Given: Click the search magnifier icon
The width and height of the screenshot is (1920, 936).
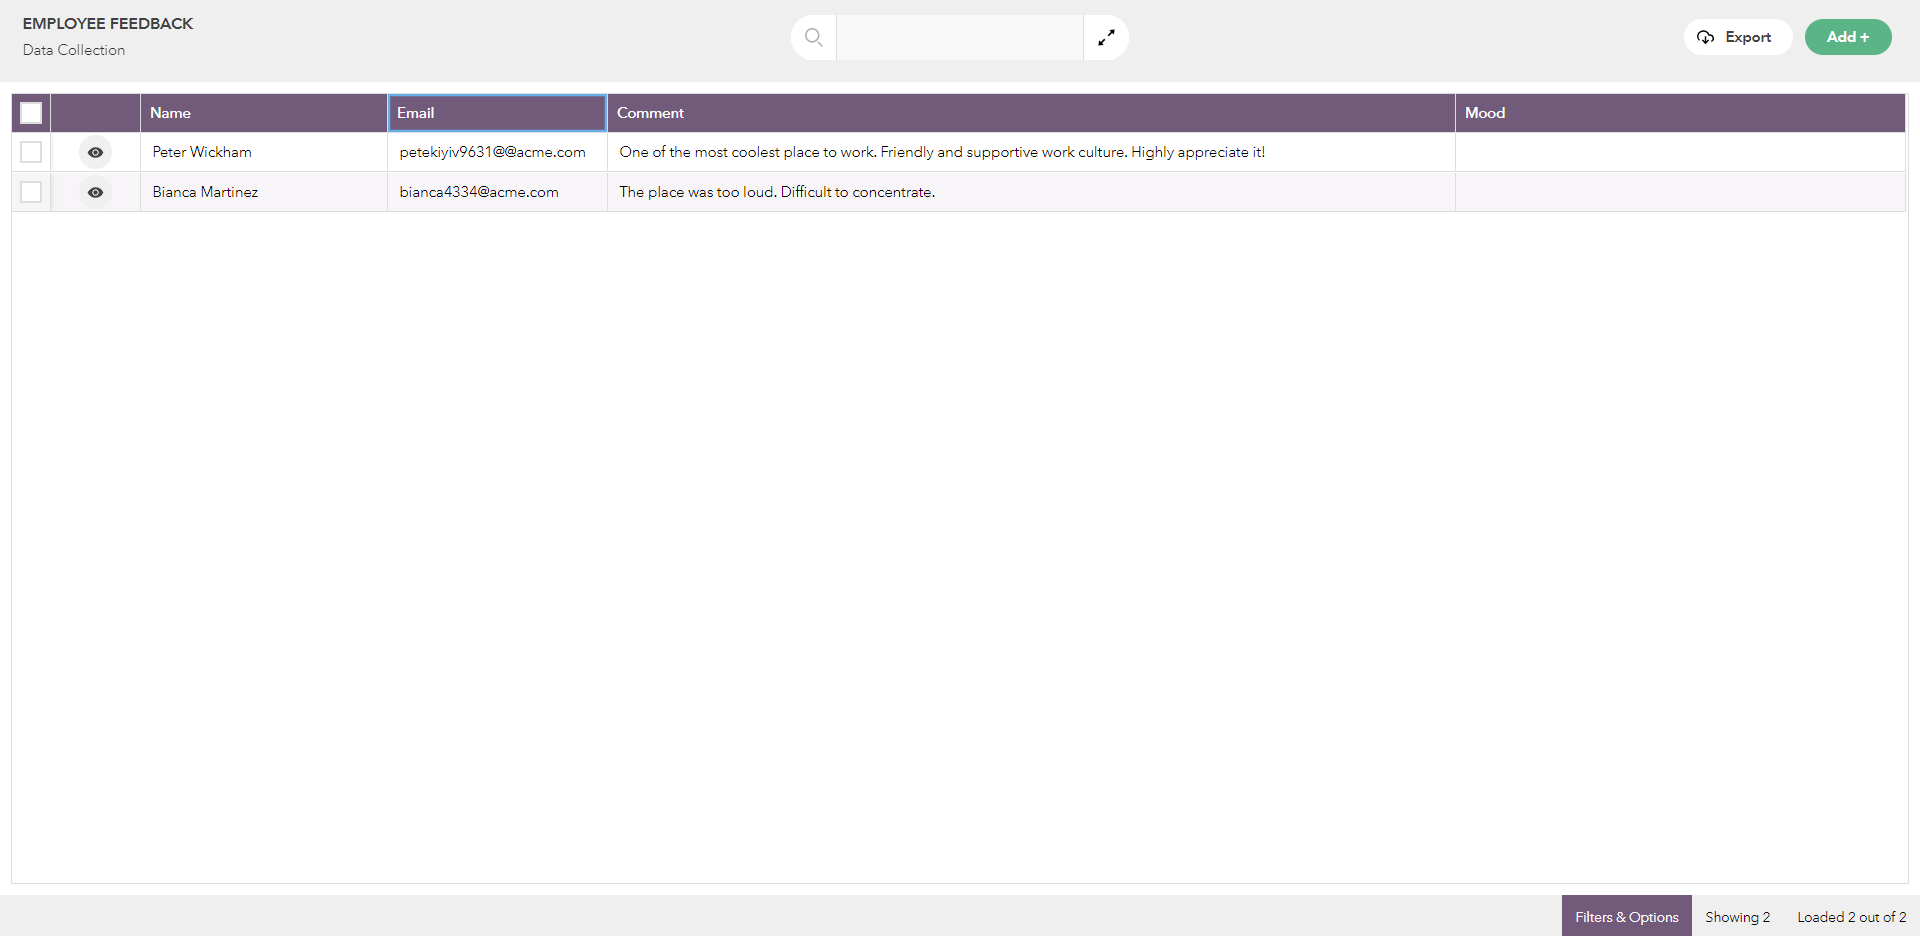Looking at the screenshot, I should click(x=813, y=38).
